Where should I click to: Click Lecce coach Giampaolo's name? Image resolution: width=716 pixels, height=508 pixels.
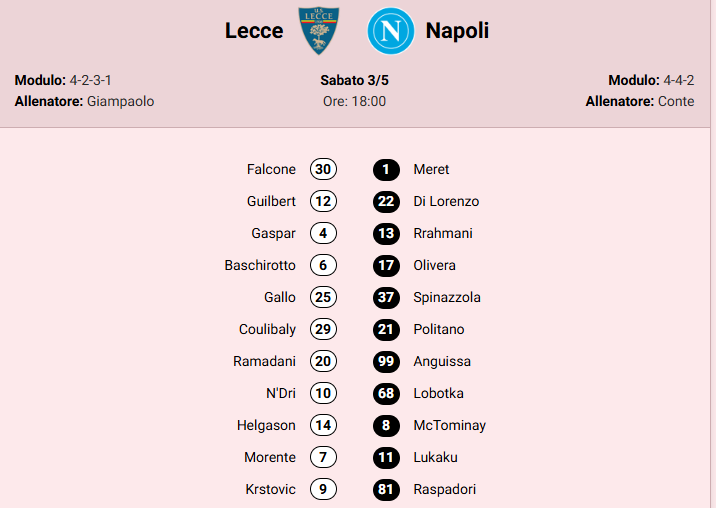point(120,101)
